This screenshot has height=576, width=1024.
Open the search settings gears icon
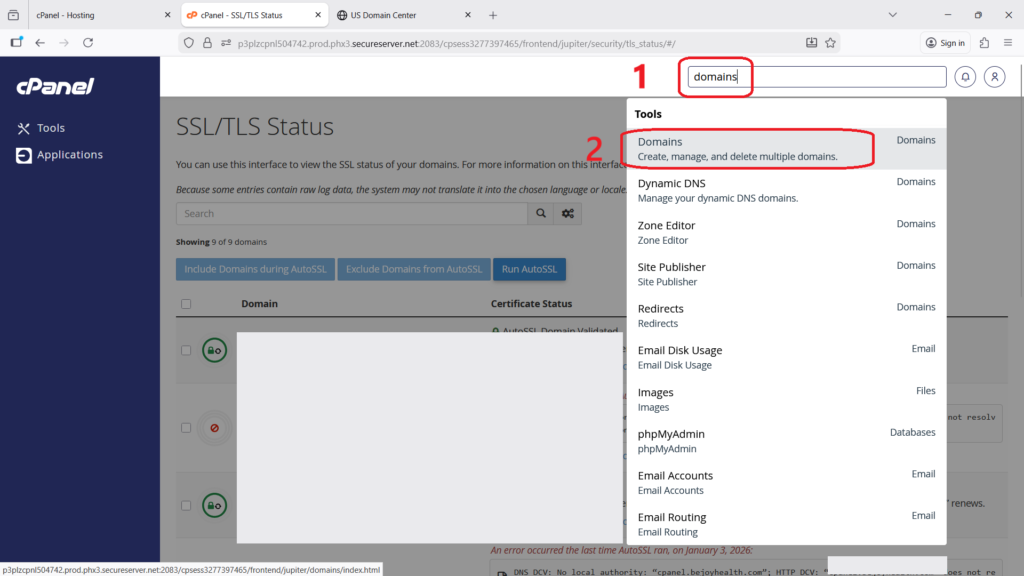point(568,213)
